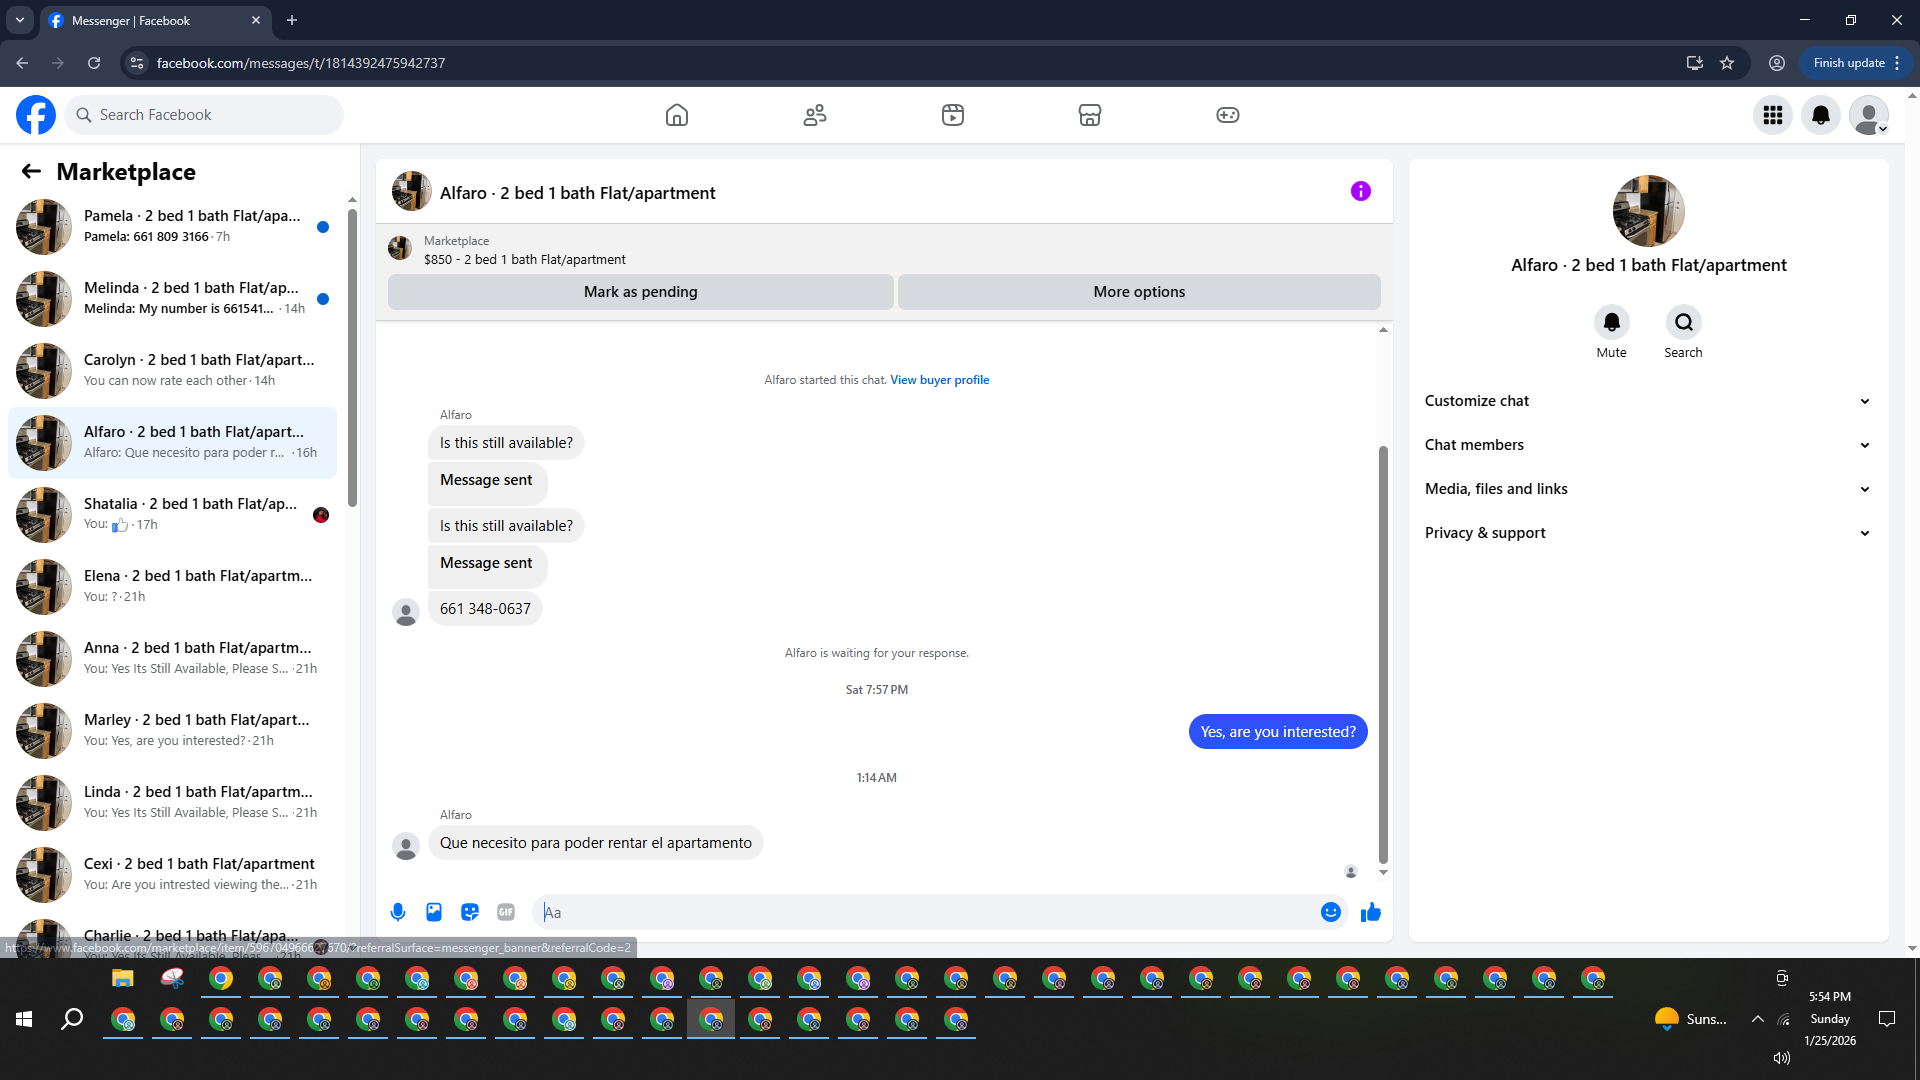The image size is (1920, 1080).
Task: Open the Reels video icon
Action: [x=953, y=115]
